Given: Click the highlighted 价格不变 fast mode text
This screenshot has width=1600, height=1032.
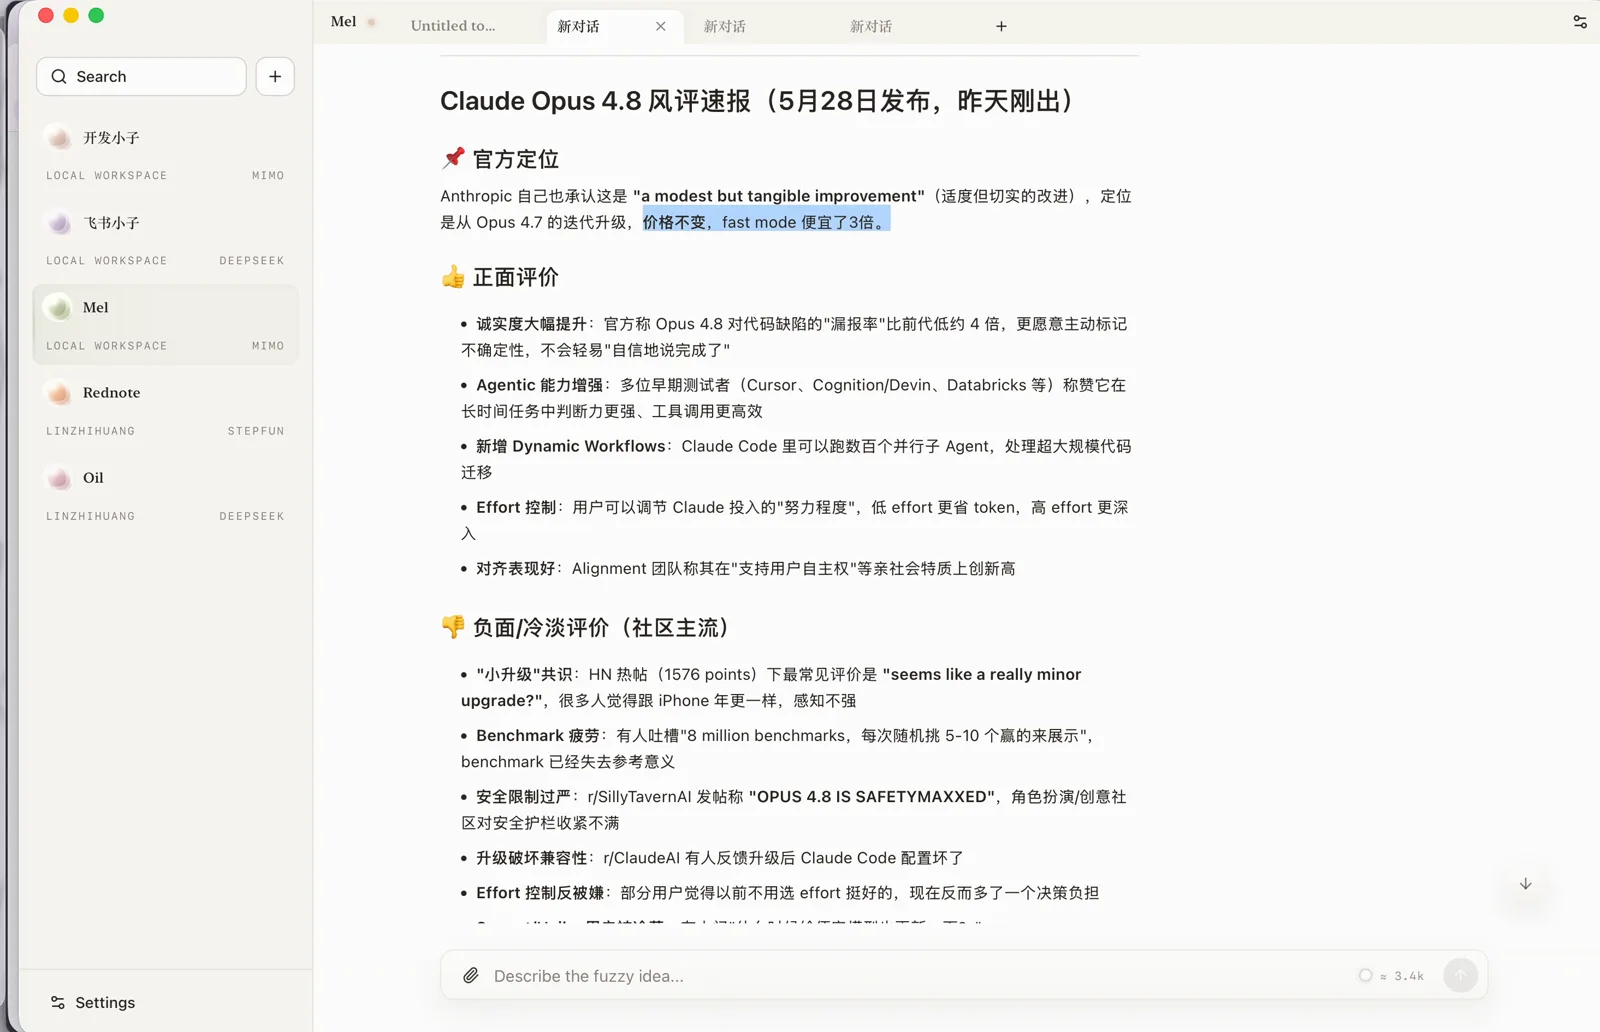Looking at the screenshot, I should coord(766,222).
